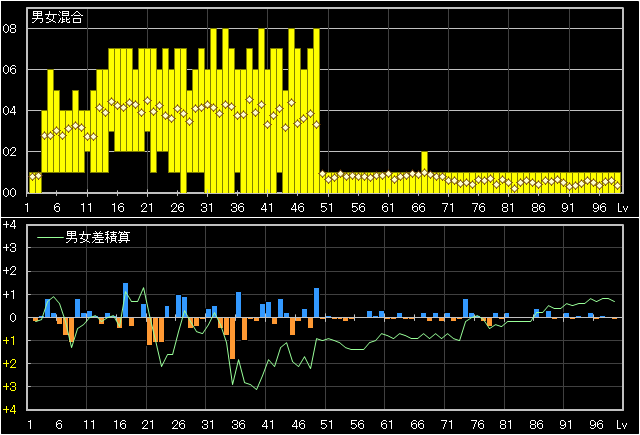Select the yellow +3 label in bottom chart

(9, 386)
